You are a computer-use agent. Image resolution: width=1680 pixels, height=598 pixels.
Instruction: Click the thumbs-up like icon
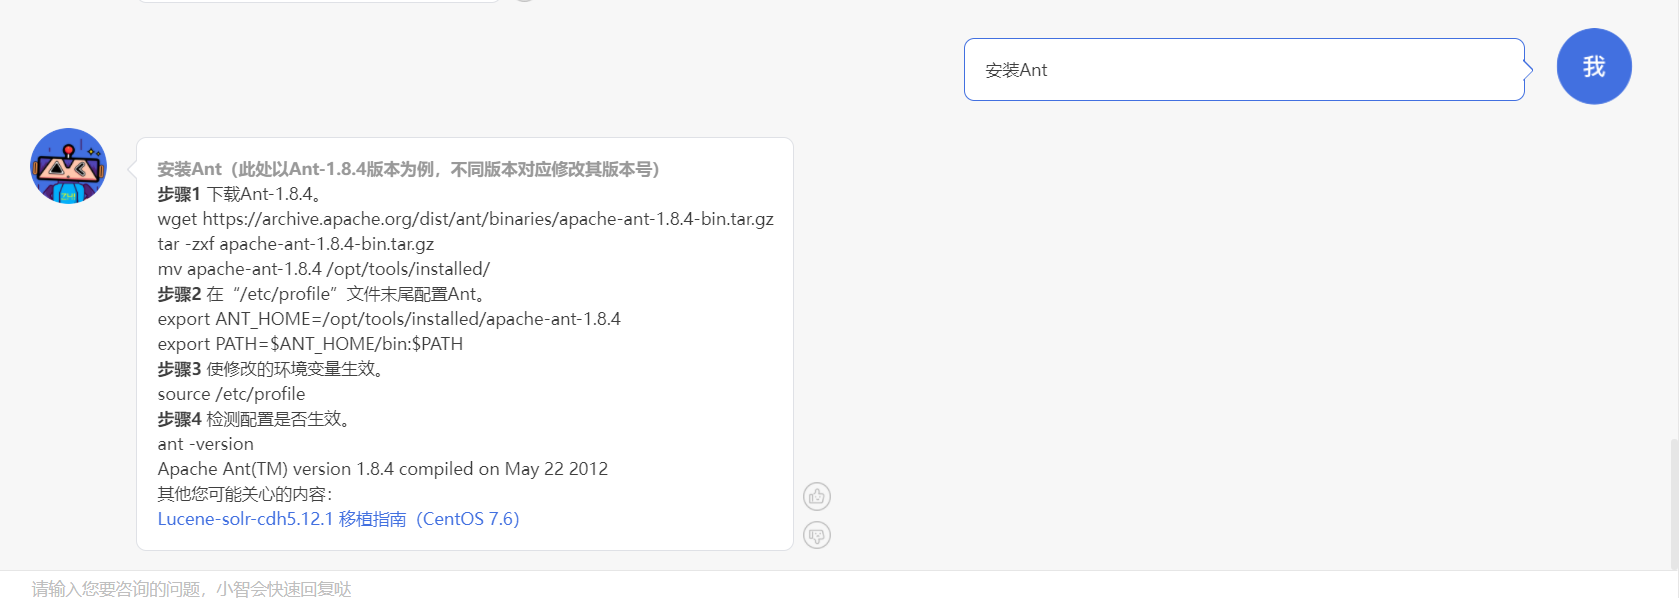click(x=817, y=496)
